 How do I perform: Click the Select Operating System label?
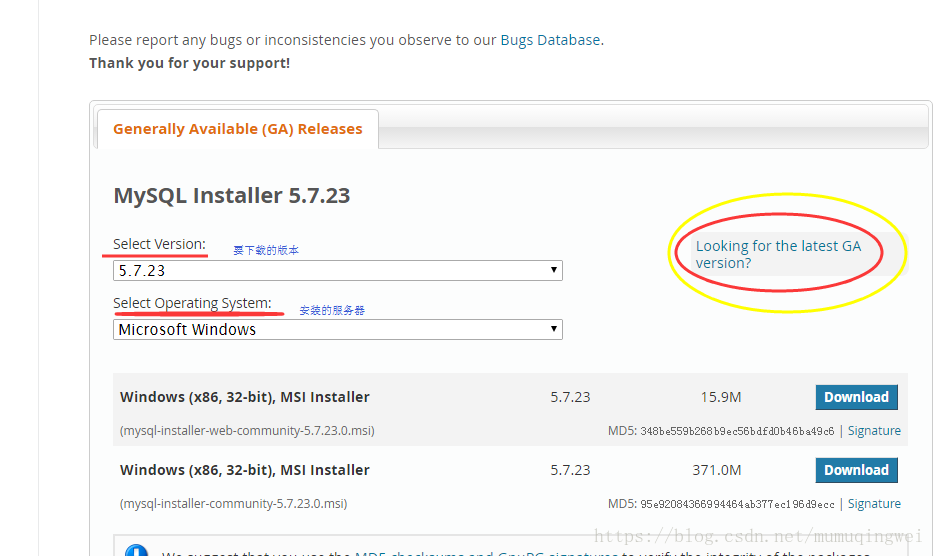192,303
